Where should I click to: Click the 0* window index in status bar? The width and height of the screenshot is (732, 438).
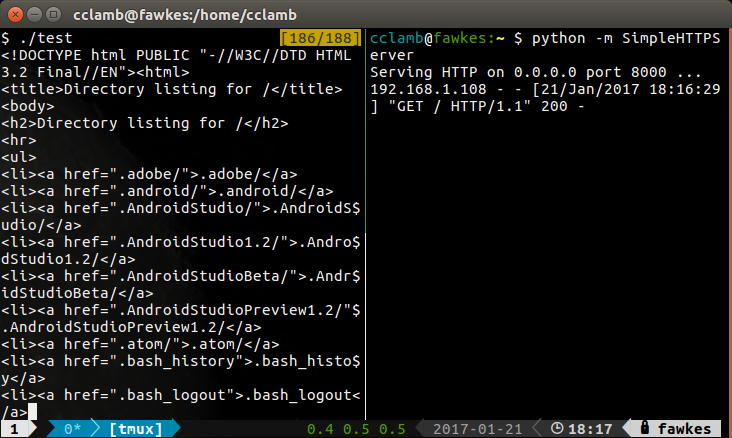coord(72,429)
